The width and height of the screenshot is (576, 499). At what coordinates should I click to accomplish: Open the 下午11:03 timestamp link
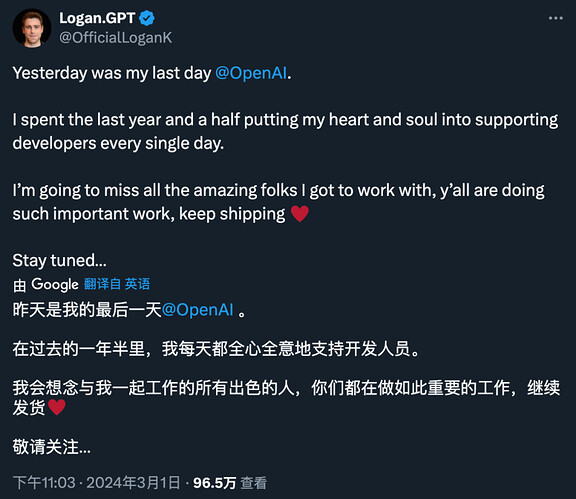44,483
